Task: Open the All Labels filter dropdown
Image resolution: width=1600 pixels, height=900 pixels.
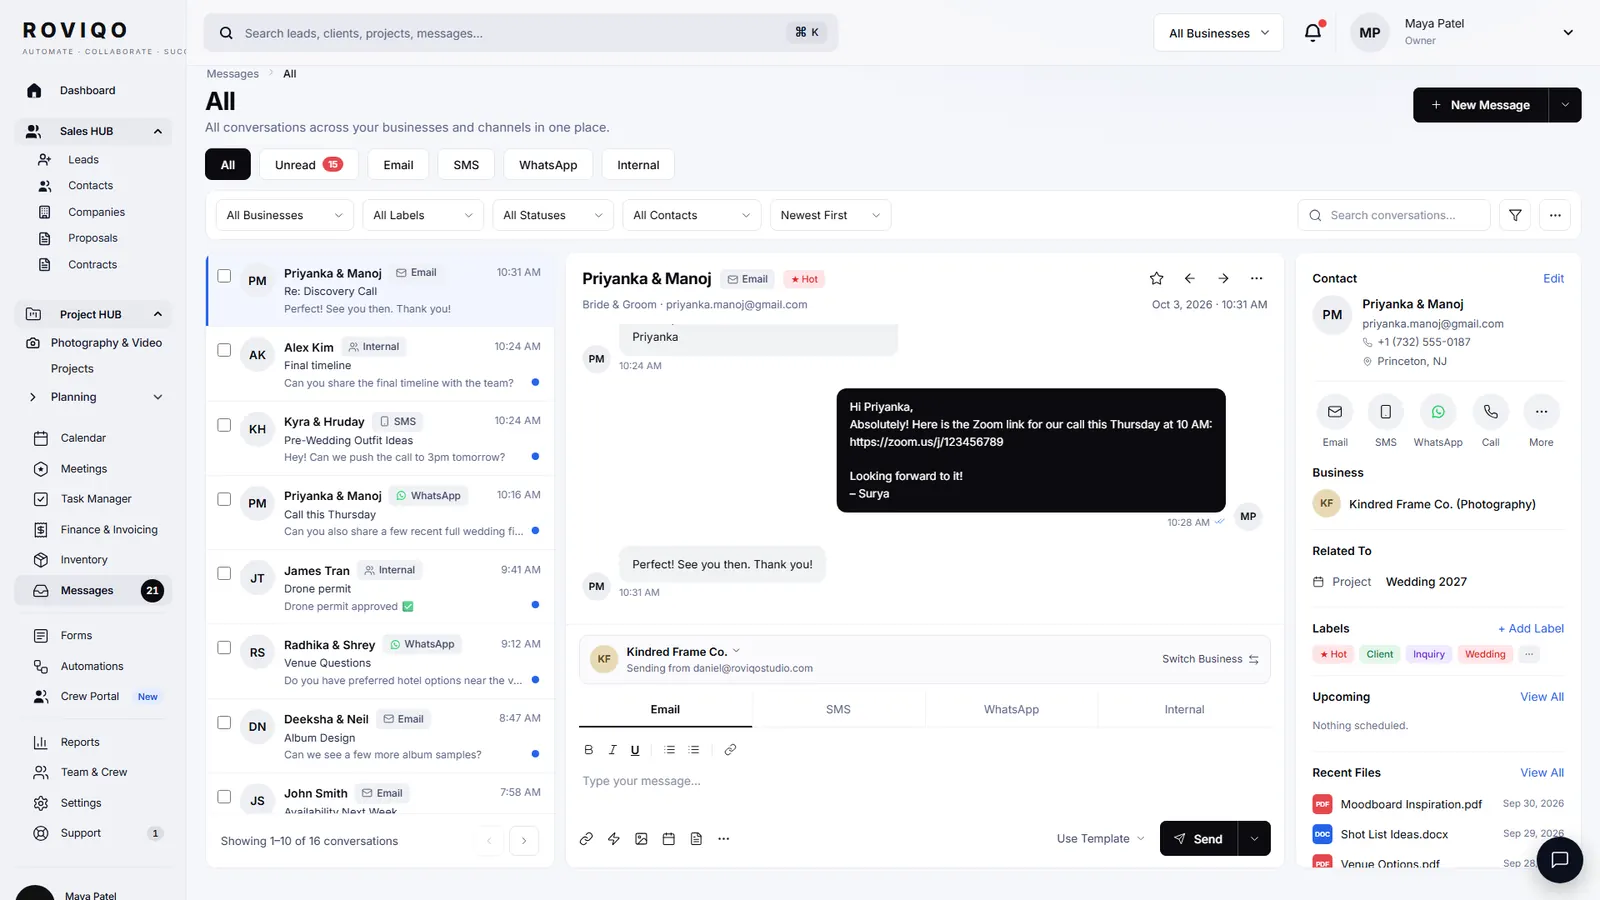Action: click(x=423, y=215)
